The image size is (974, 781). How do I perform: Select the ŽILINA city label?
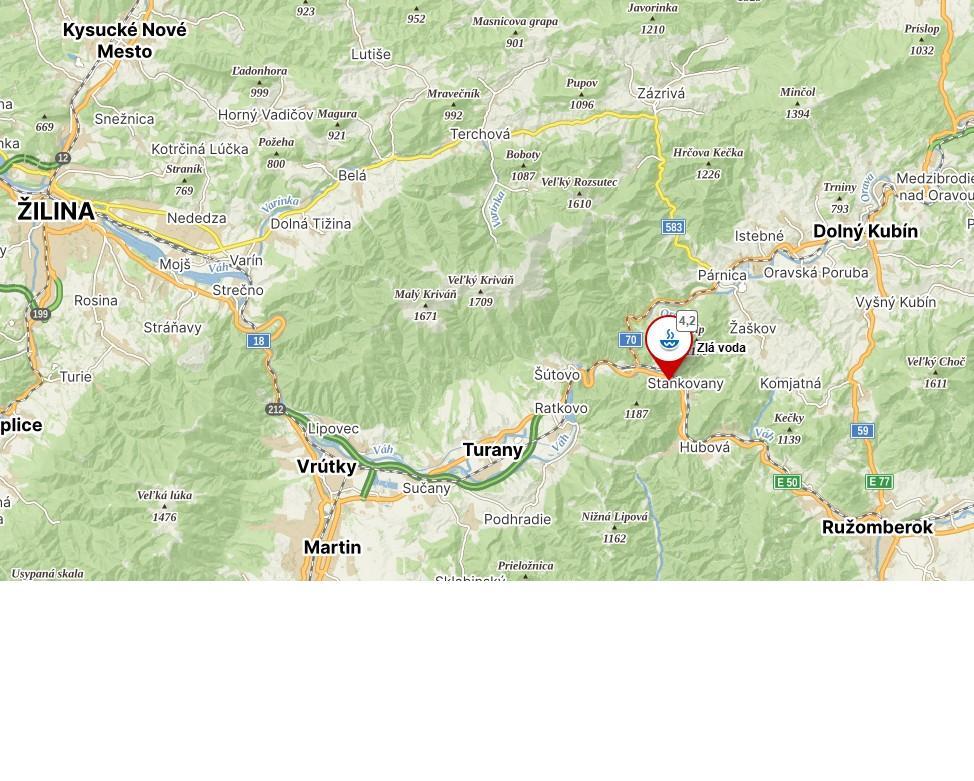tap(56, 211)
